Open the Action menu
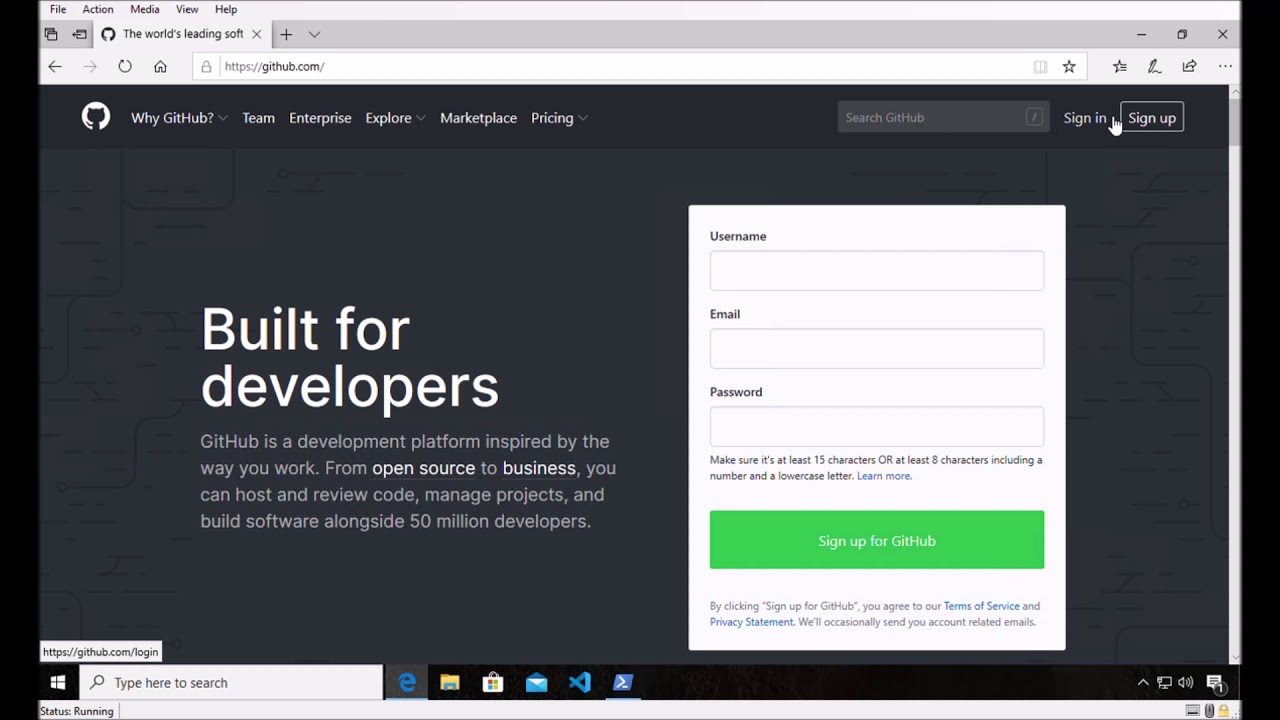The height and width of the screenshot is (720, 1280). click(x=98, y=9)
